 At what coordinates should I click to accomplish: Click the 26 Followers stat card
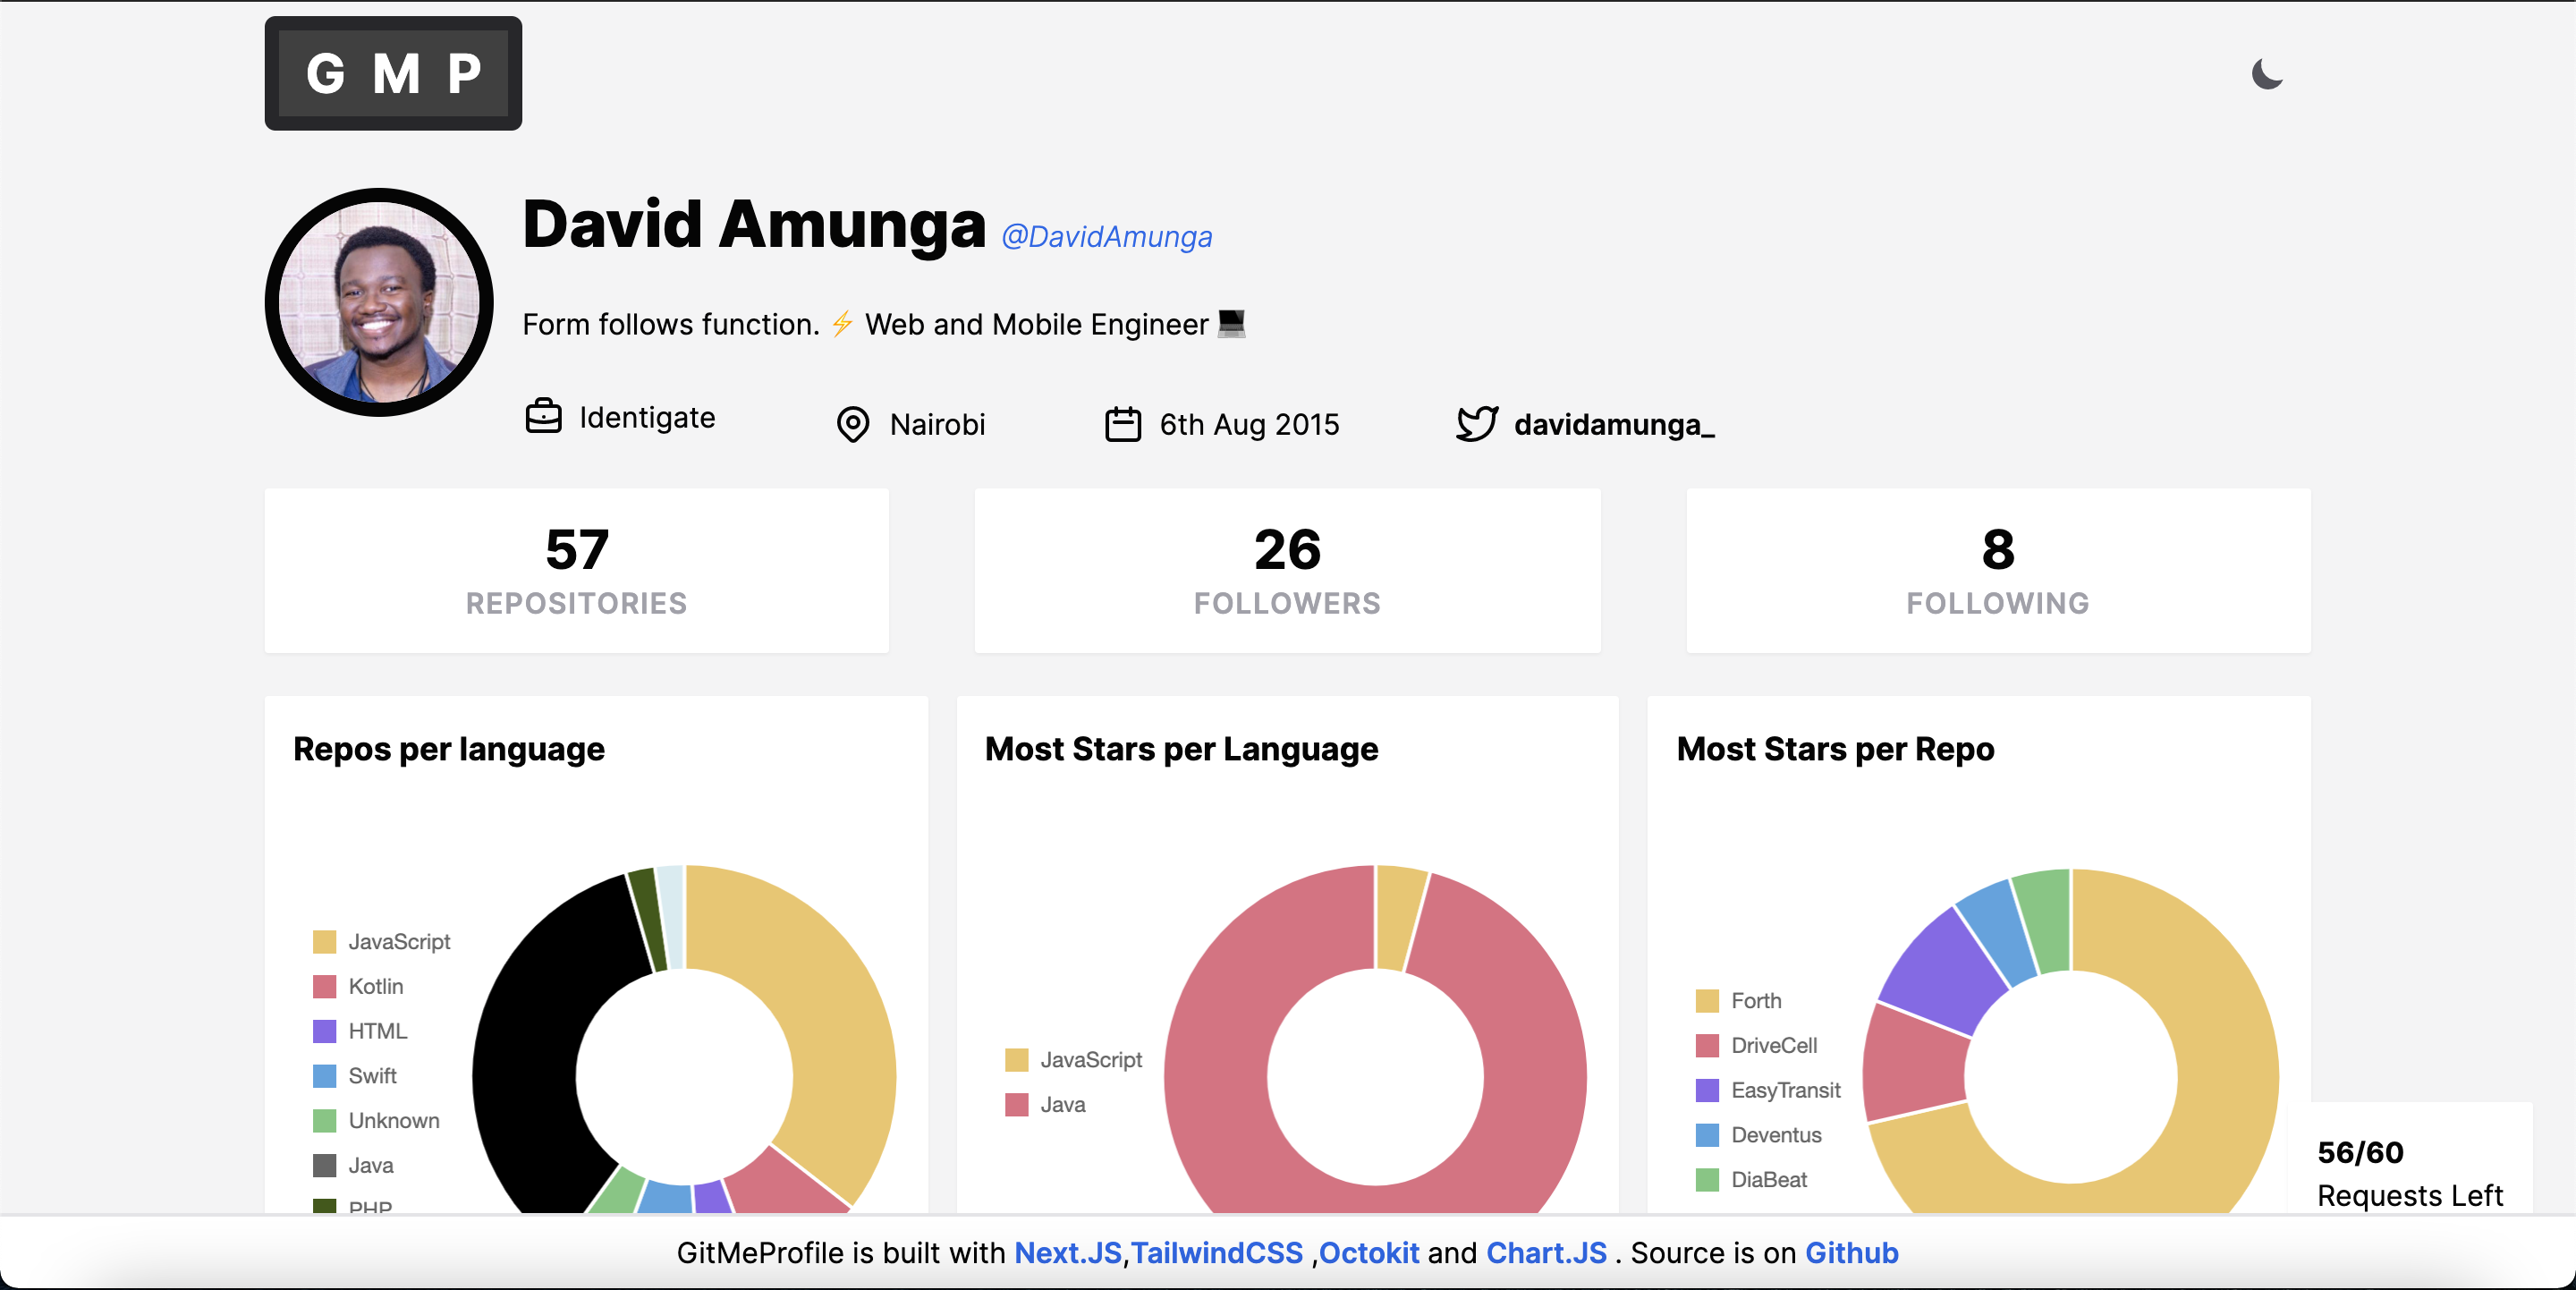coord(1287,571)
